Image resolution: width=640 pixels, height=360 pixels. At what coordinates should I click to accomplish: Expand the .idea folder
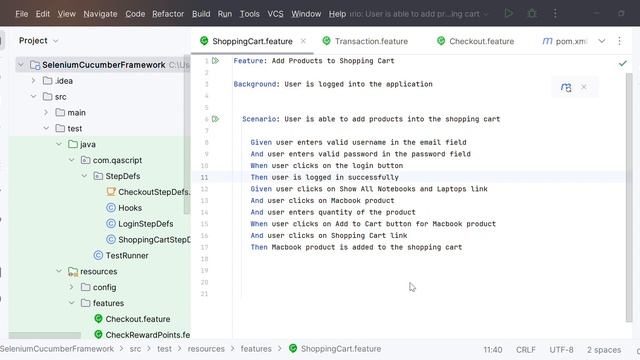click(x=33, y=81)
